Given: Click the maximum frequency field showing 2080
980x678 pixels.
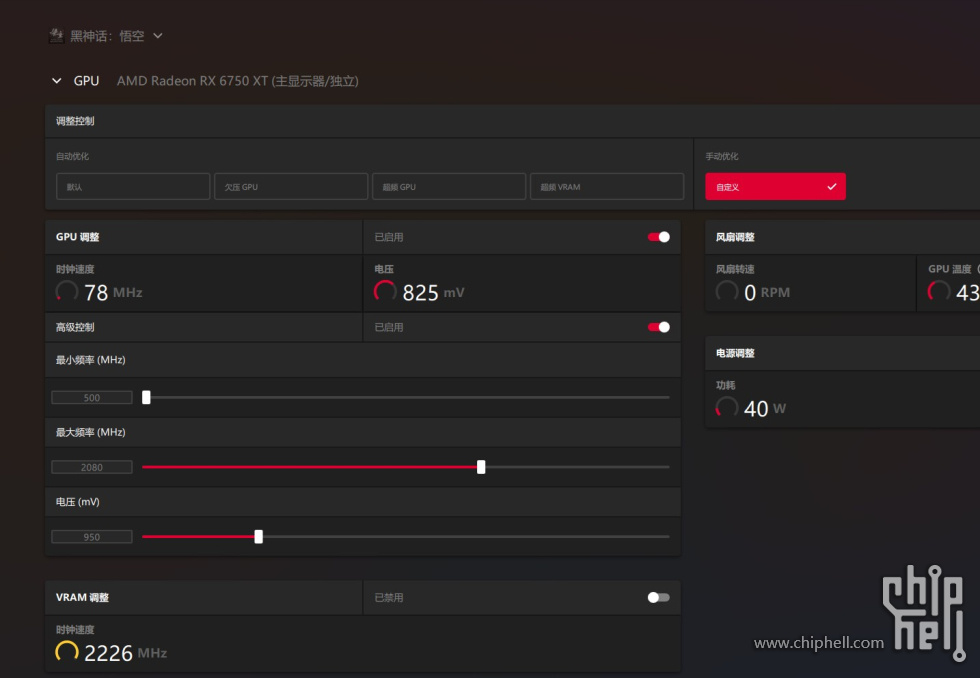Looking at the screenshot, I should point(92,467).
